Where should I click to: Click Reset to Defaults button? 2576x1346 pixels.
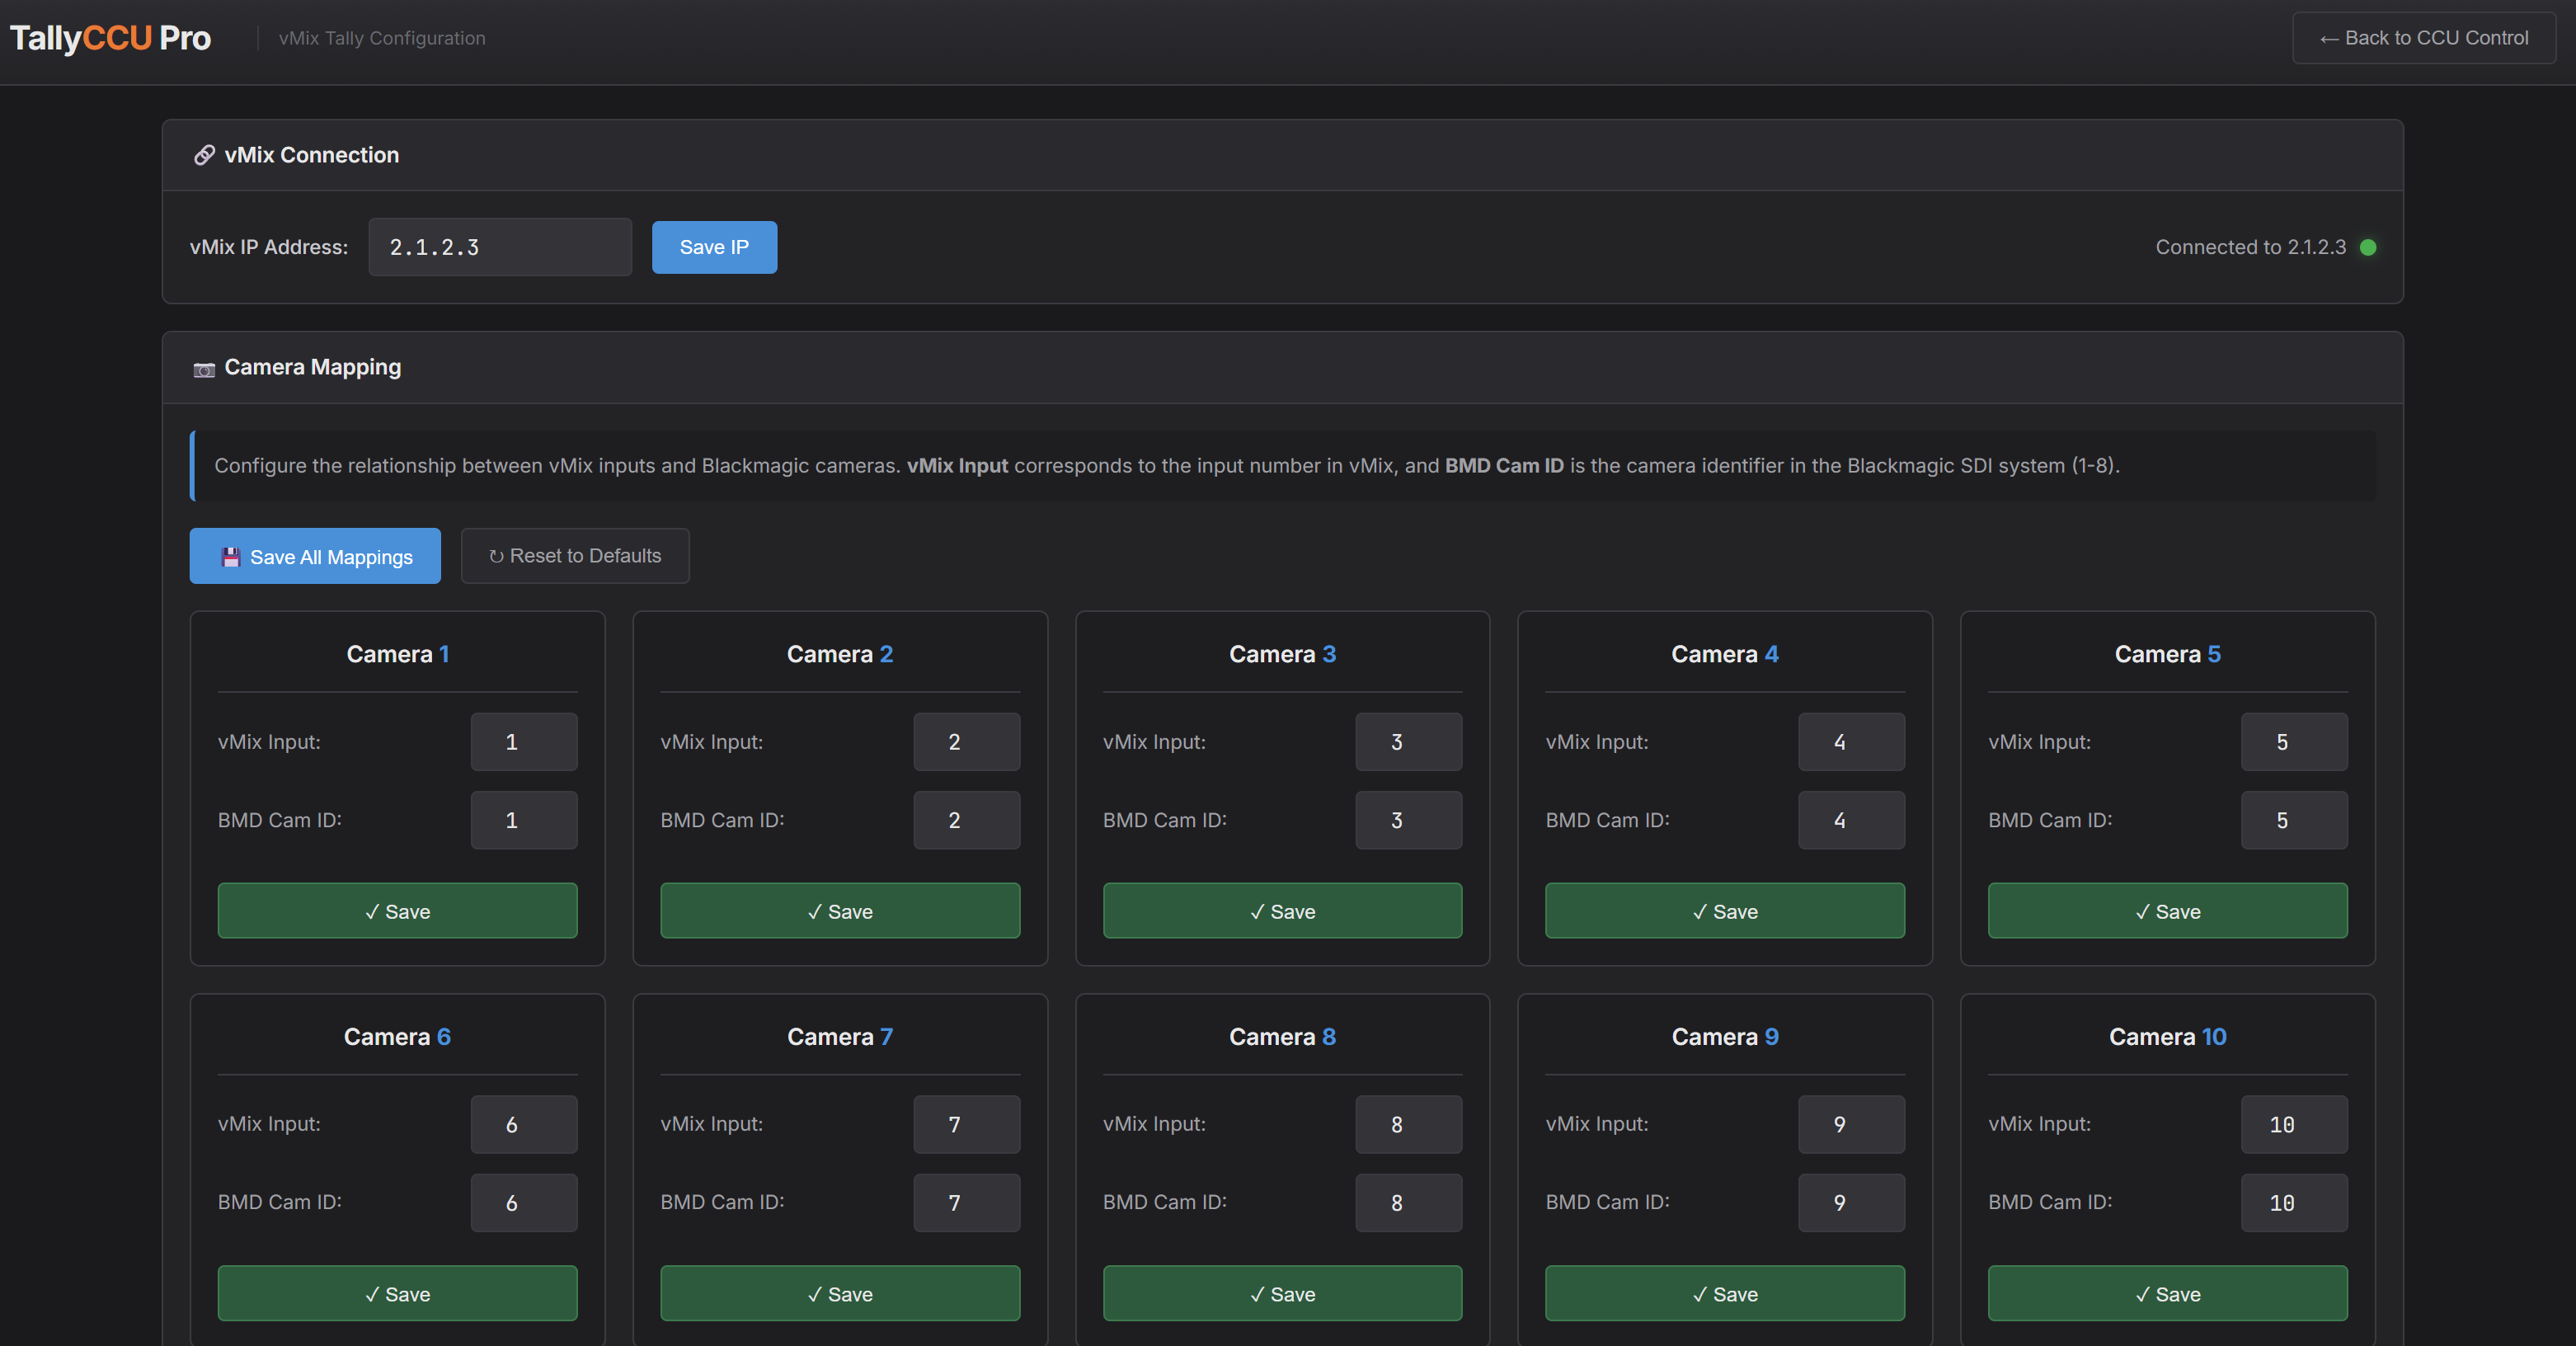click(x=575, y=556)
